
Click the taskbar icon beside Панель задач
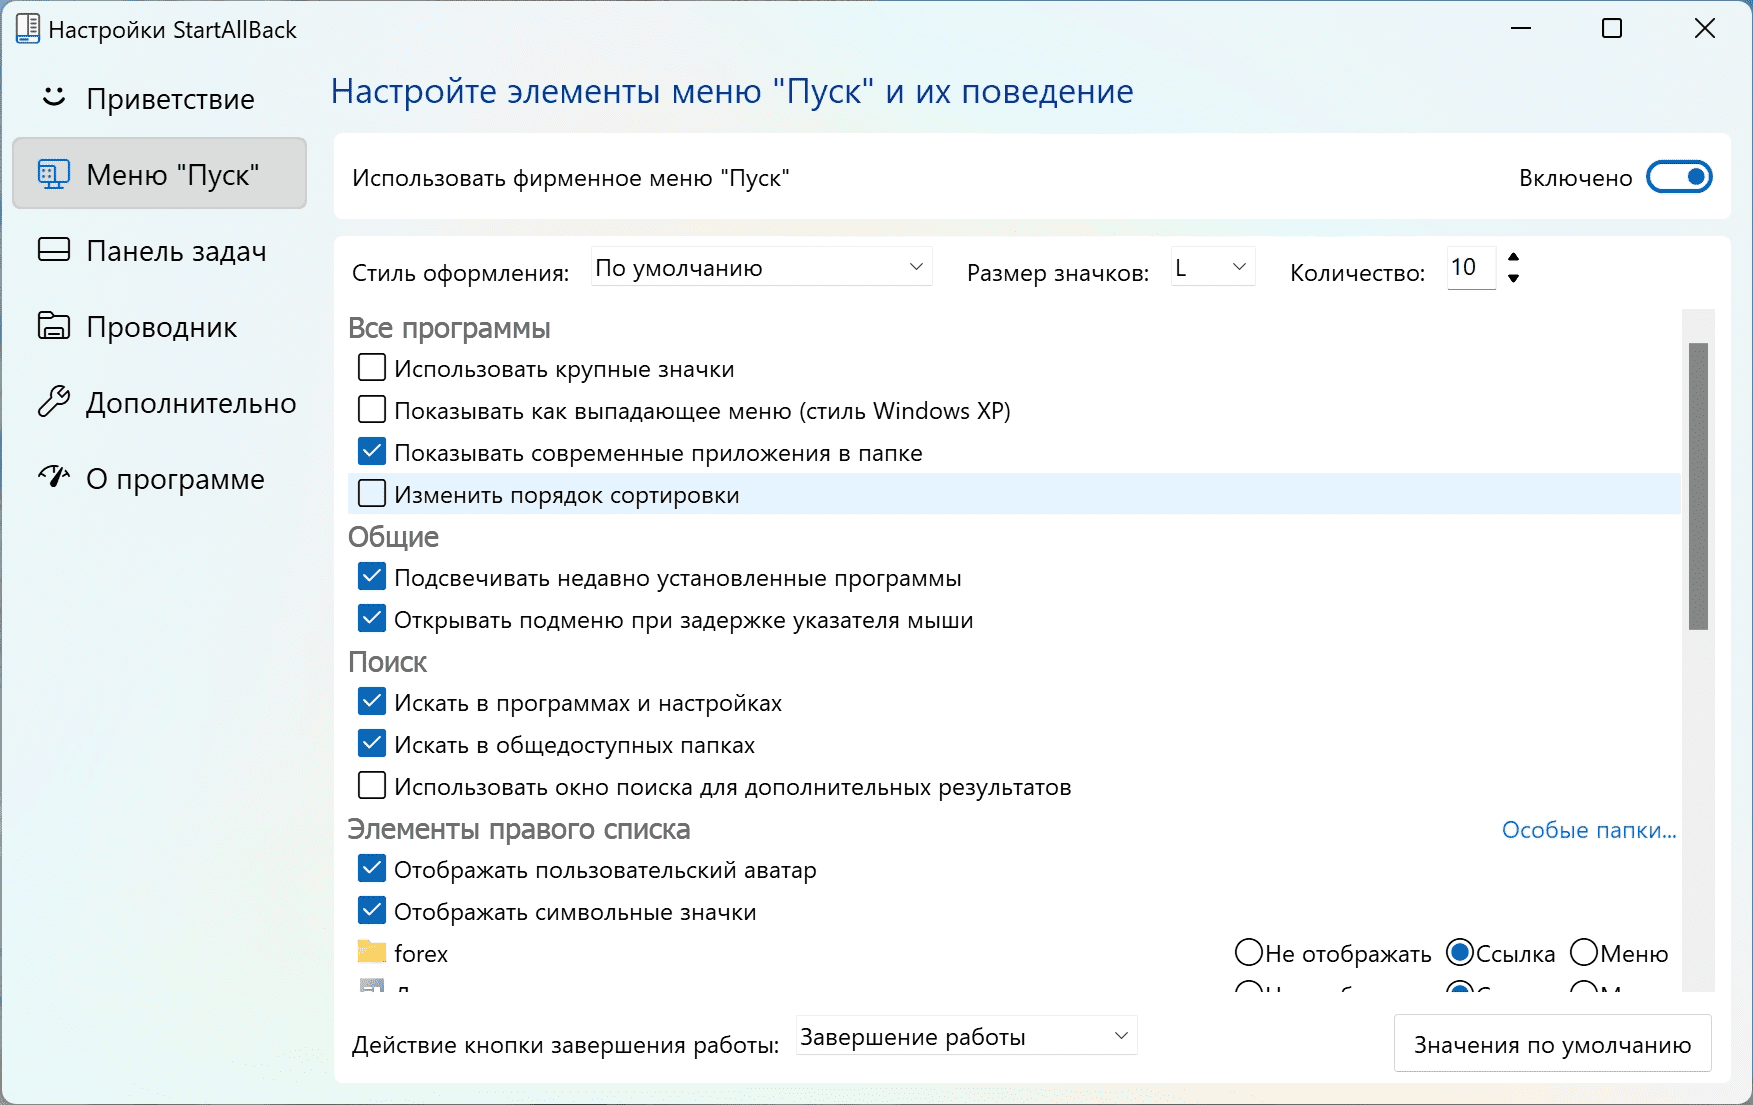pyautogui.click(x=54, y=250)
